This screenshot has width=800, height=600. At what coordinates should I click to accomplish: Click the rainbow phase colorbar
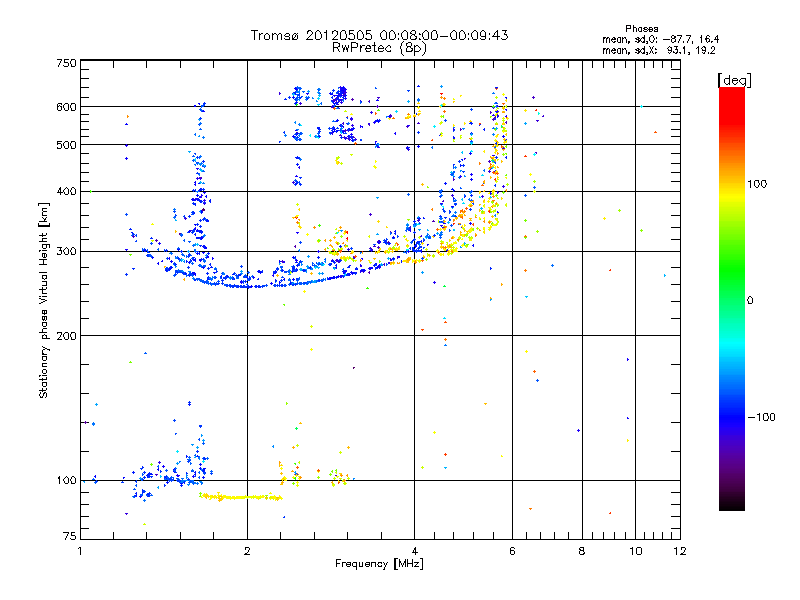[x=732, y=298]
